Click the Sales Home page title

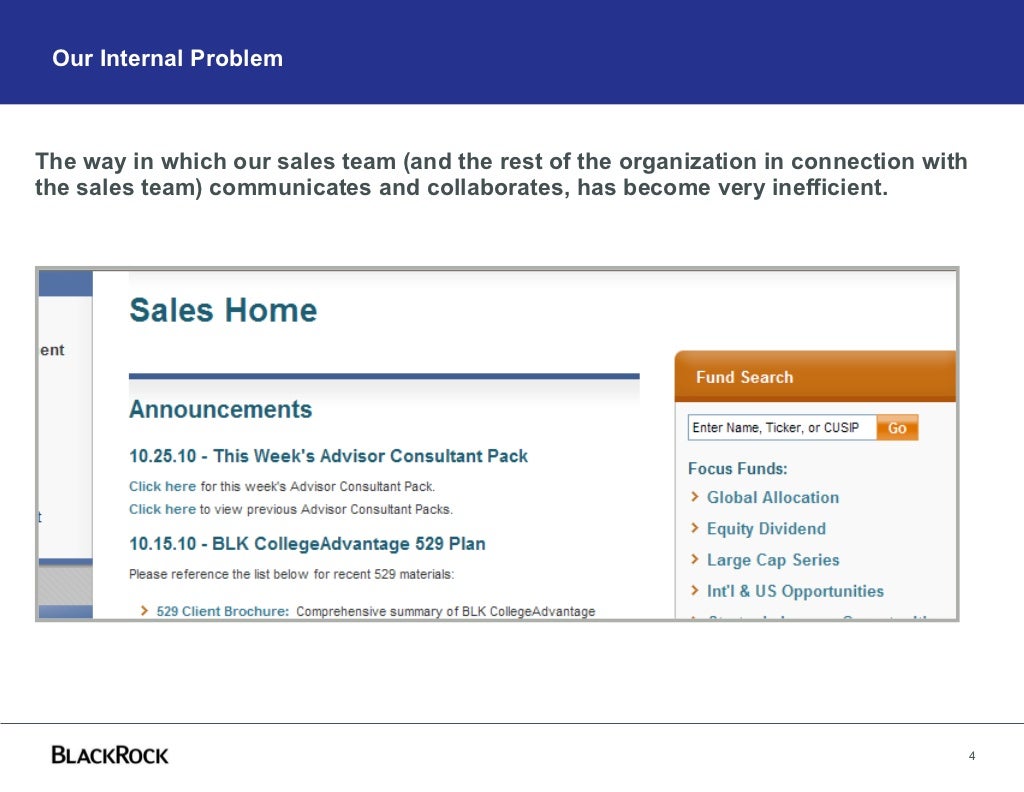(223, 310)
